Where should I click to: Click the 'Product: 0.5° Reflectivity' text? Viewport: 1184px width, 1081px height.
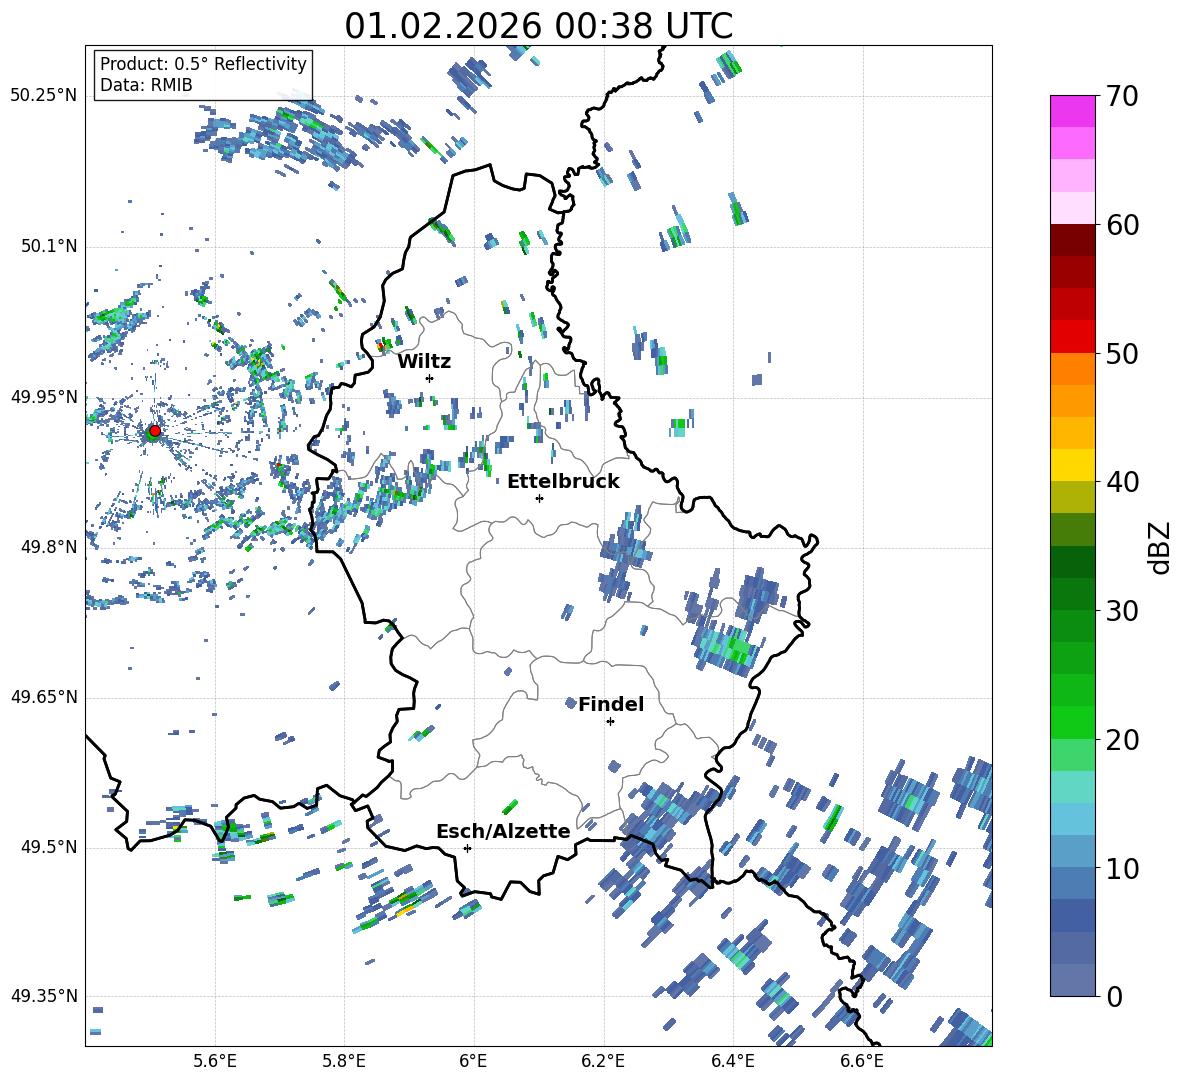pos(203,64)
